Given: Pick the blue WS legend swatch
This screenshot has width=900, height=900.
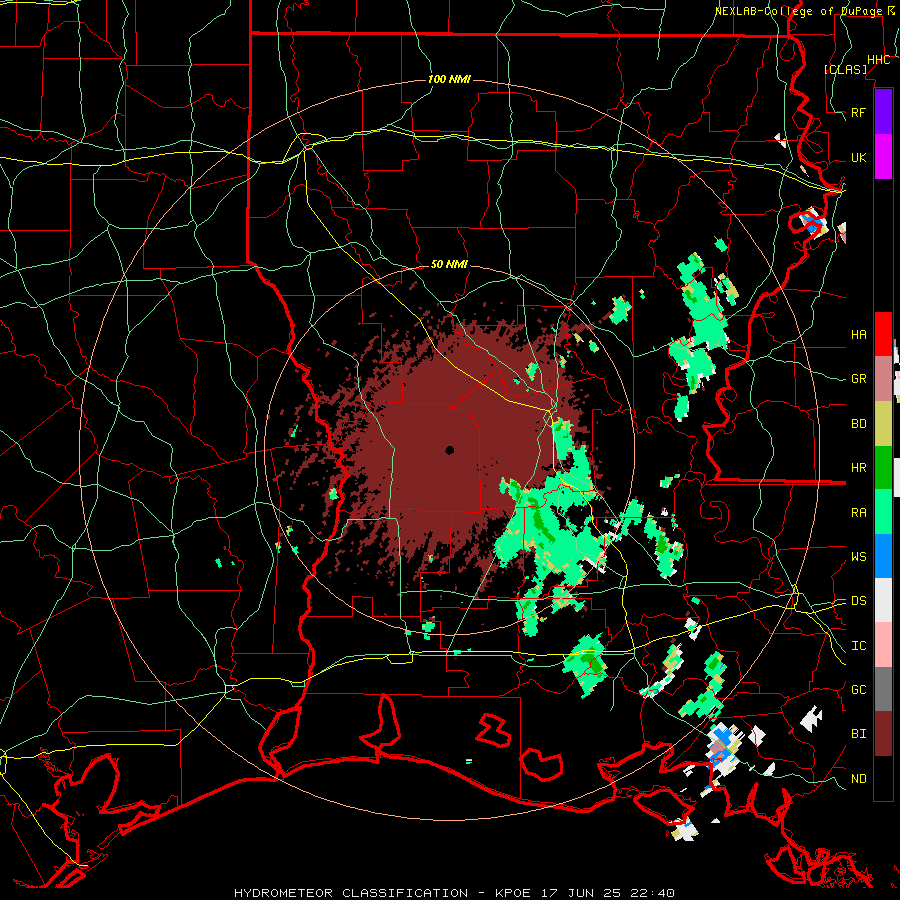Looking at the screenshot, I should pyautogui.click(x=883, y=556).
